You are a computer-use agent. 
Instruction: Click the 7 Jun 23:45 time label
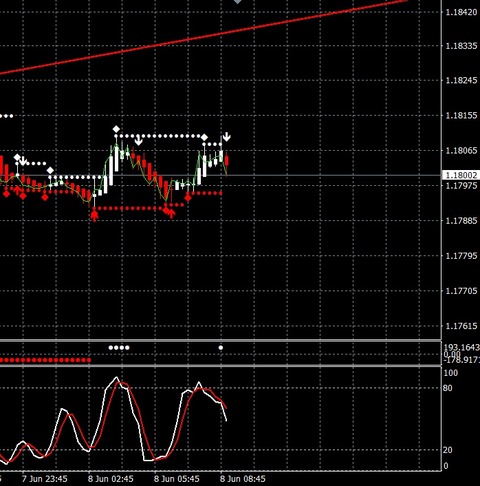45,479
